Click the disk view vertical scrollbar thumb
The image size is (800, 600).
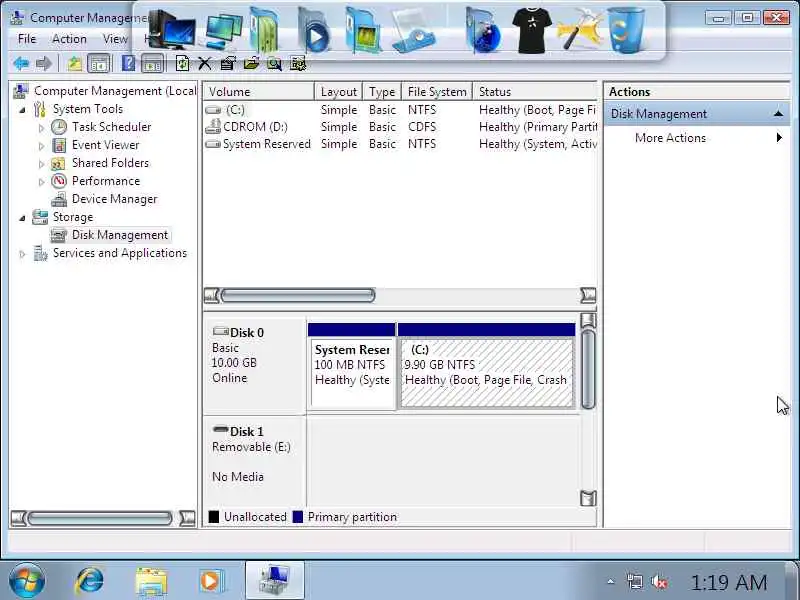point(588,369)
